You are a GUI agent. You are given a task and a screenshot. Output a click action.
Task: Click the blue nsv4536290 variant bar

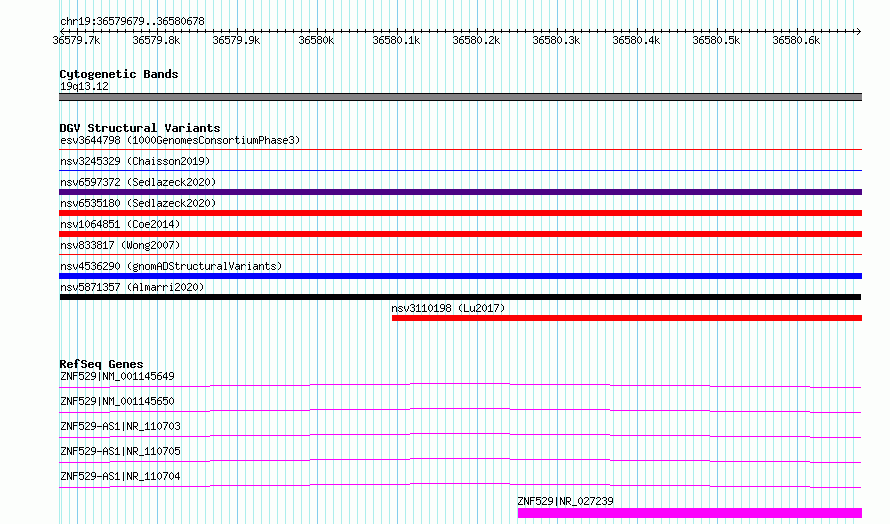pyautogui.click(x=460, y=276)
